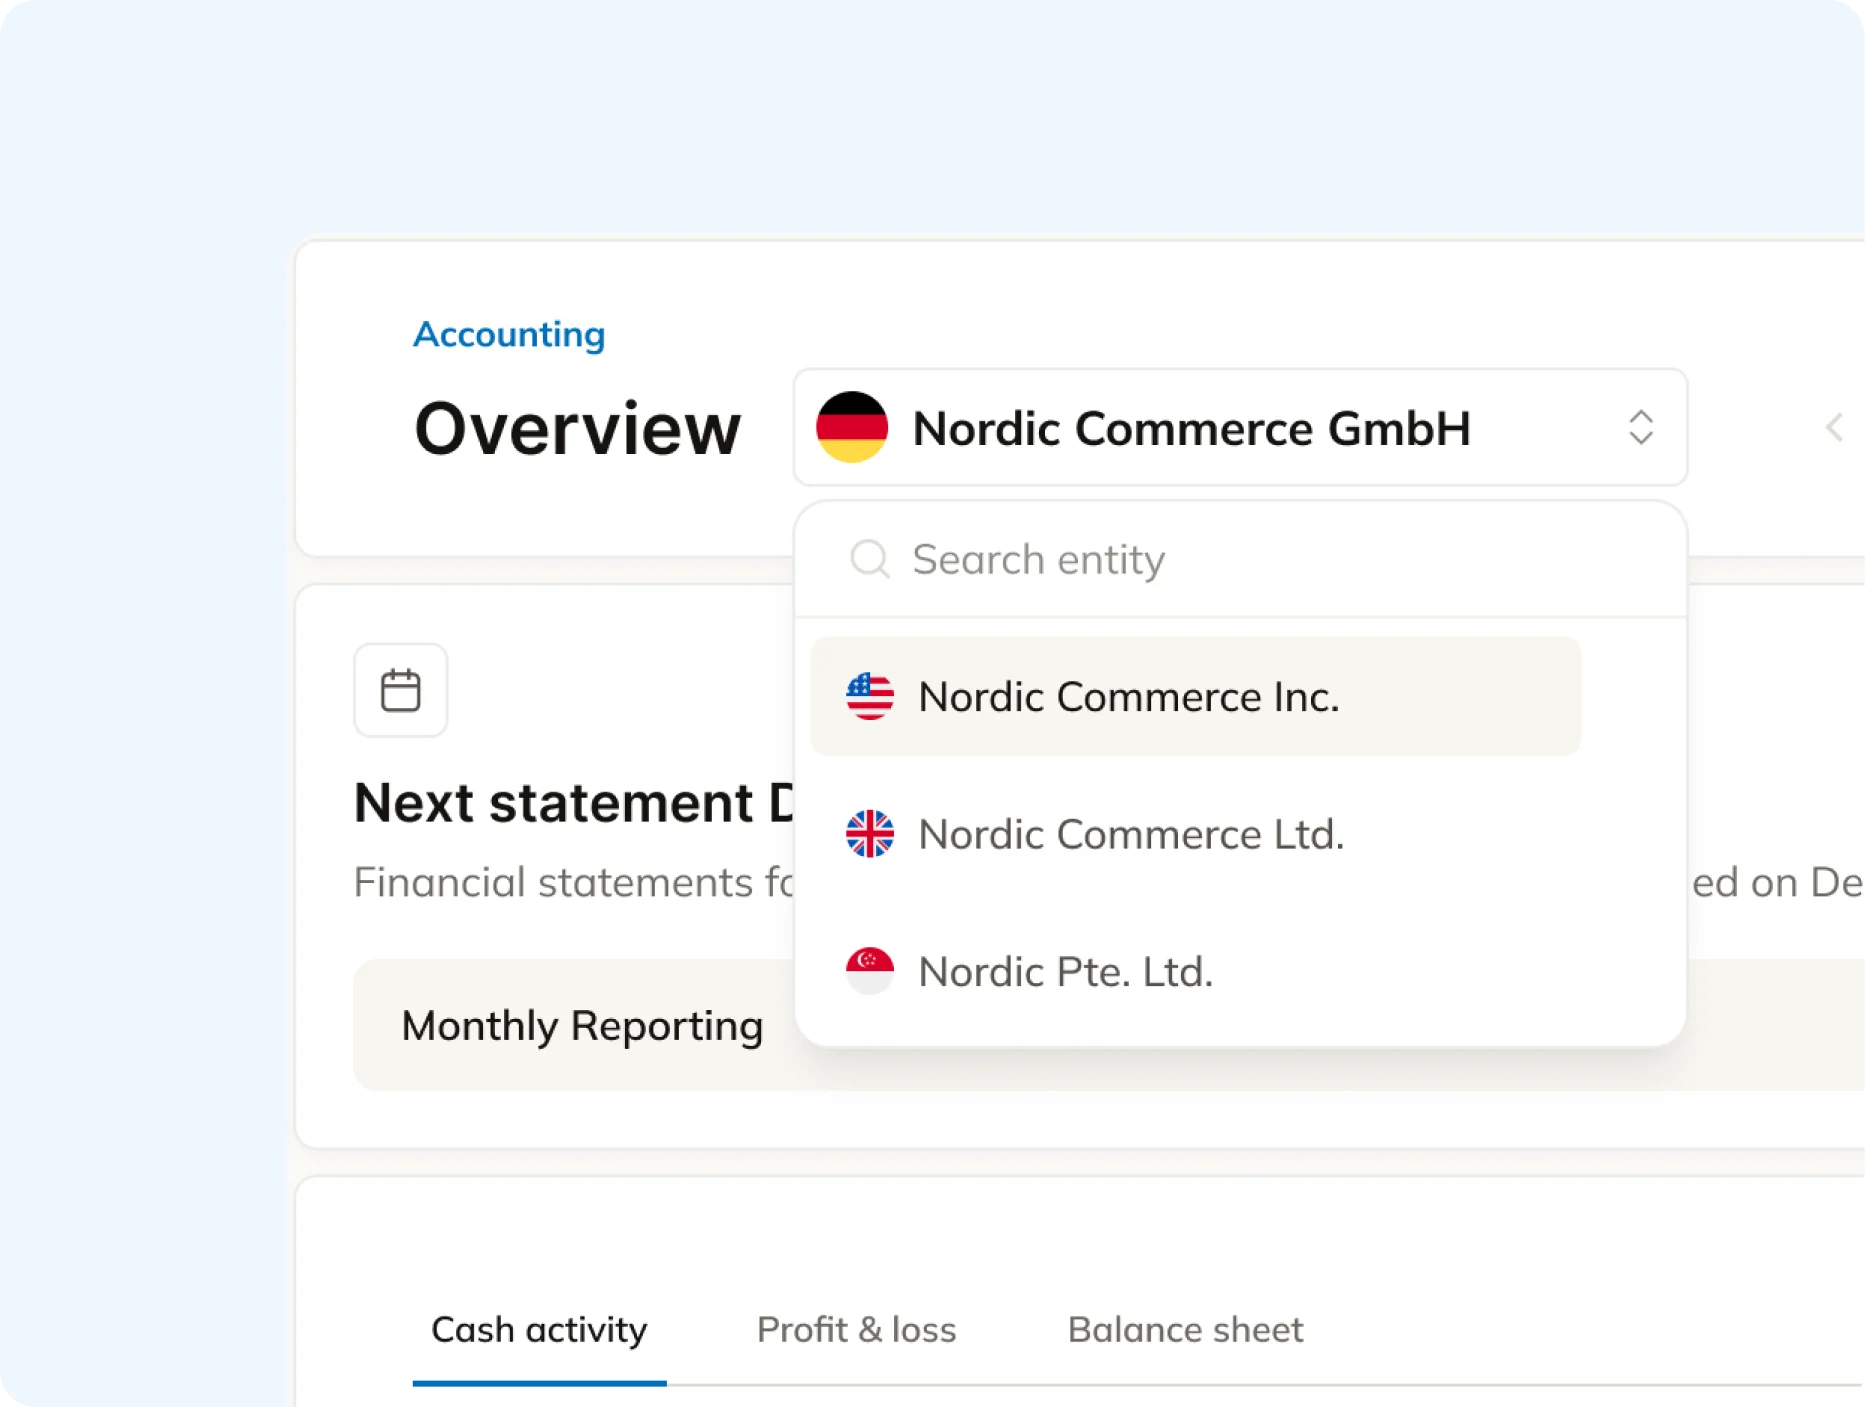Switch to the Profit & loss tab
1865x1407 pixels.
point(857,1330)
